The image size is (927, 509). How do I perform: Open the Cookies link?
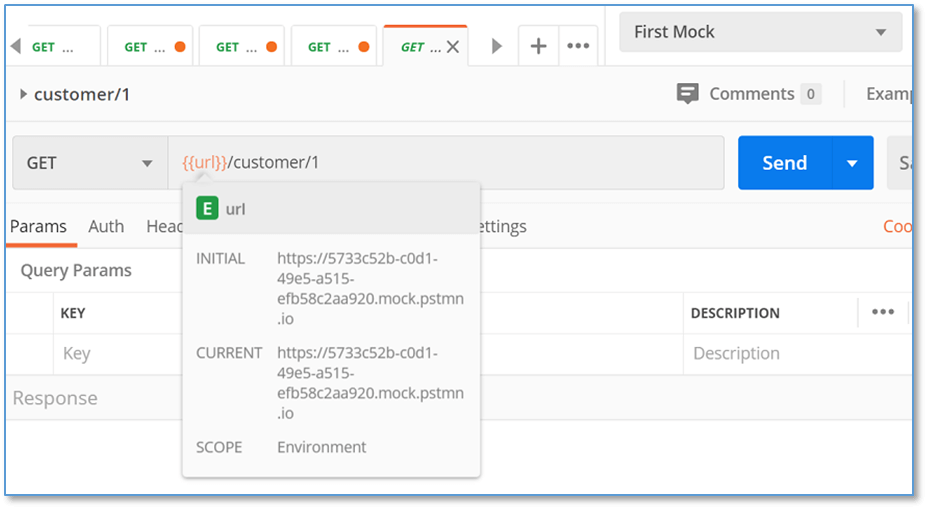897,226
